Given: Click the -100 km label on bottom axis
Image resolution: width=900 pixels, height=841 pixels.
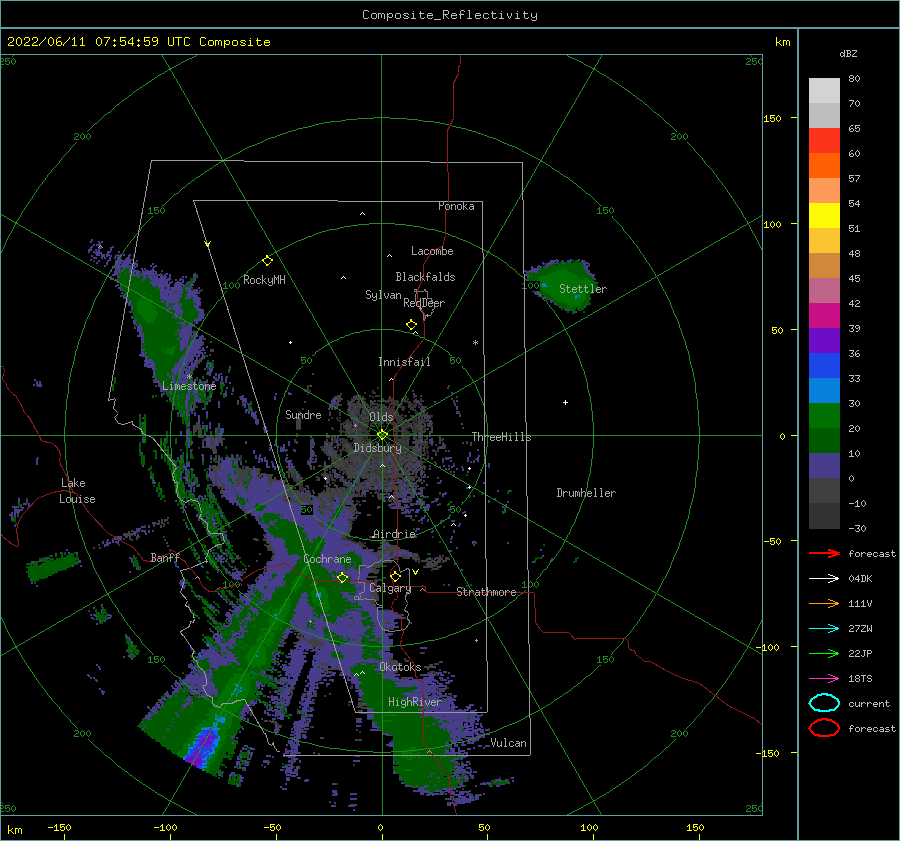Looking at the screenshot, I should coord(165,827).
